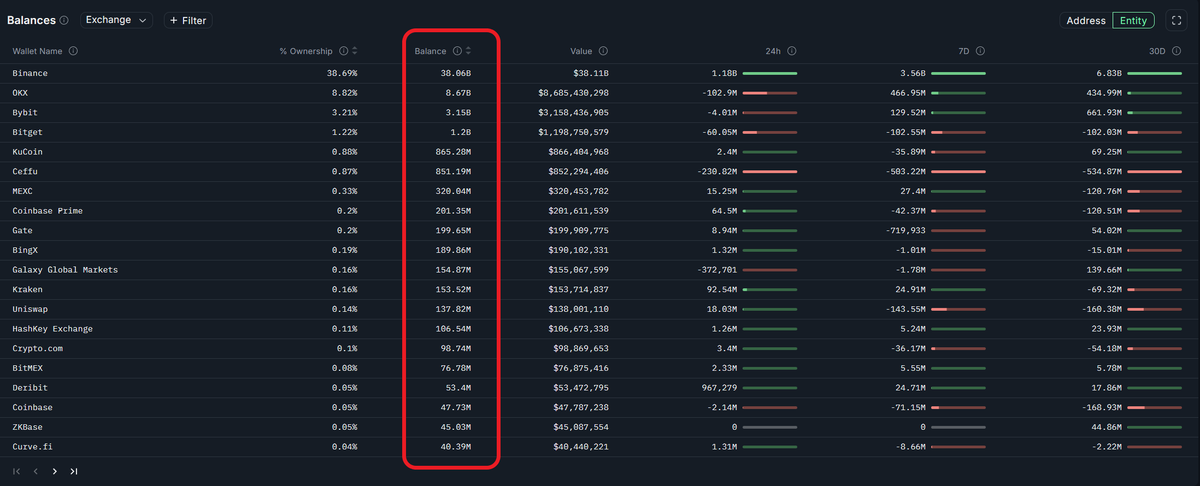The width and height of the screenshot is (1200, 486).
Task: Click the info icon beside 7D header
Action: [x=981, y=51]
